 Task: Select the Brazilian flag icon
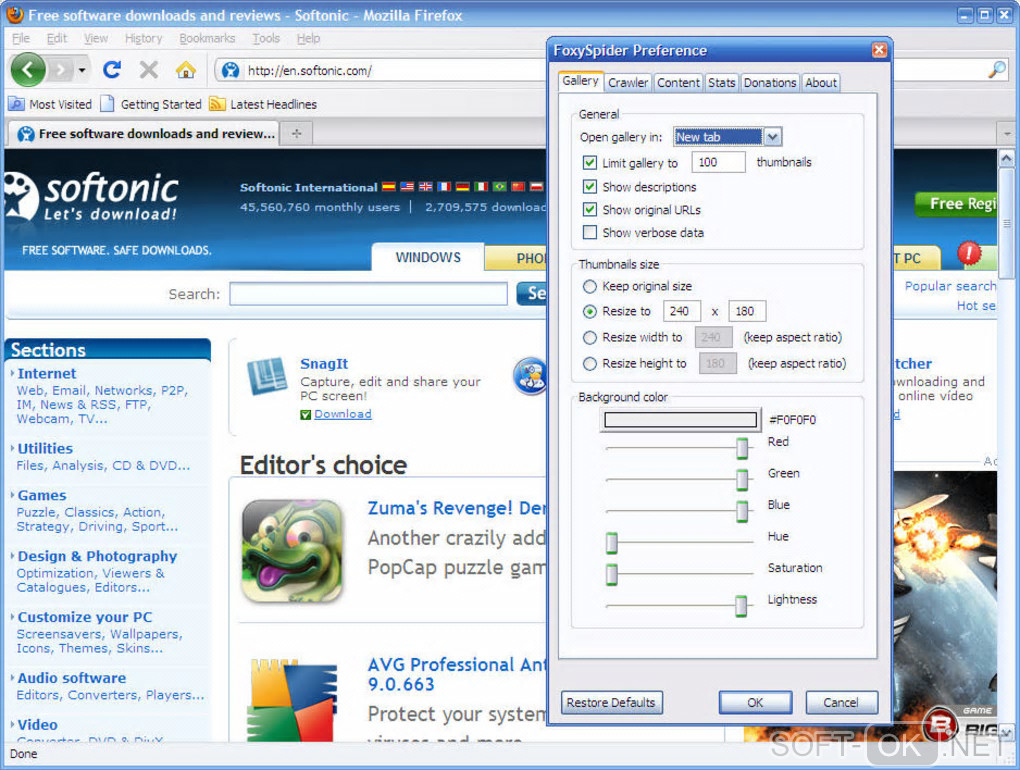(500, 187)
